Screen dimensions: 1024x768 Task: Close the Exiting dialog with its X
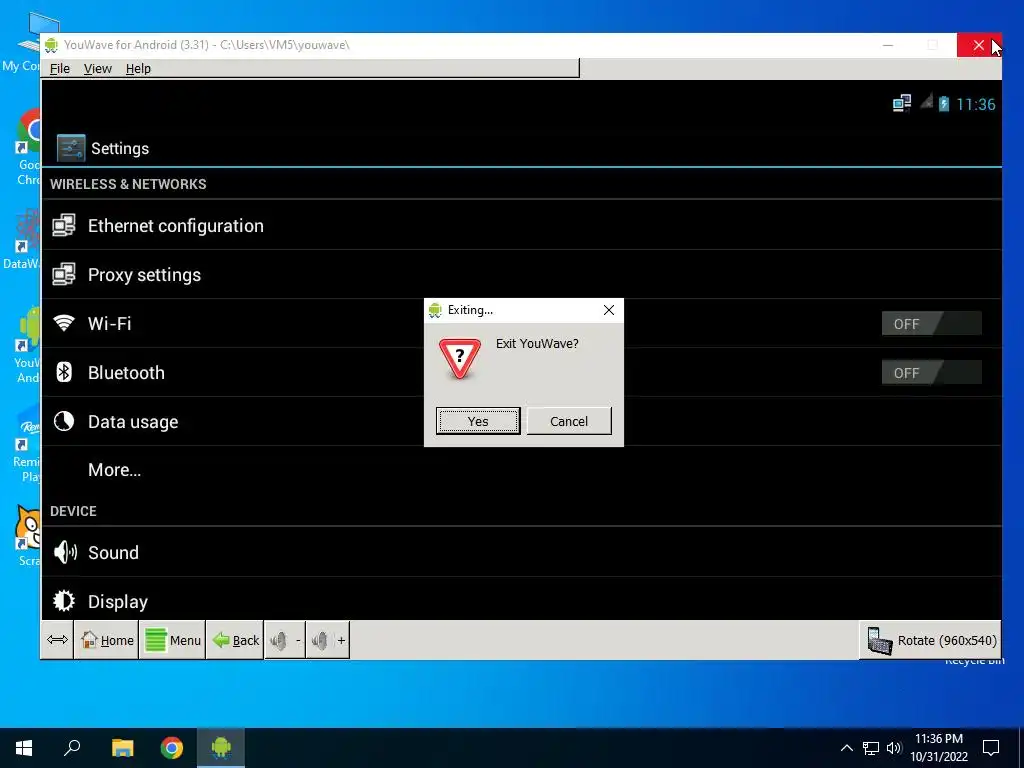click(609, 310)
